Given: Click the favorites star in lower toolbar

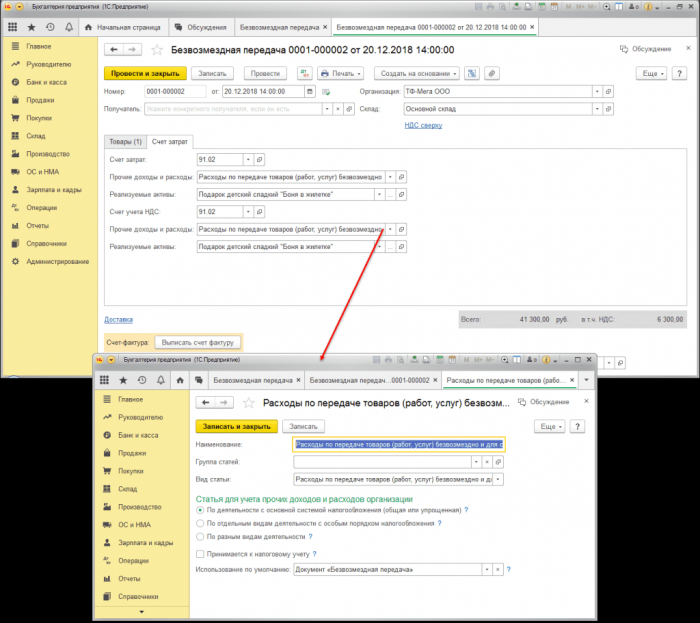Looking at the screenshot, I should point(123,380).
